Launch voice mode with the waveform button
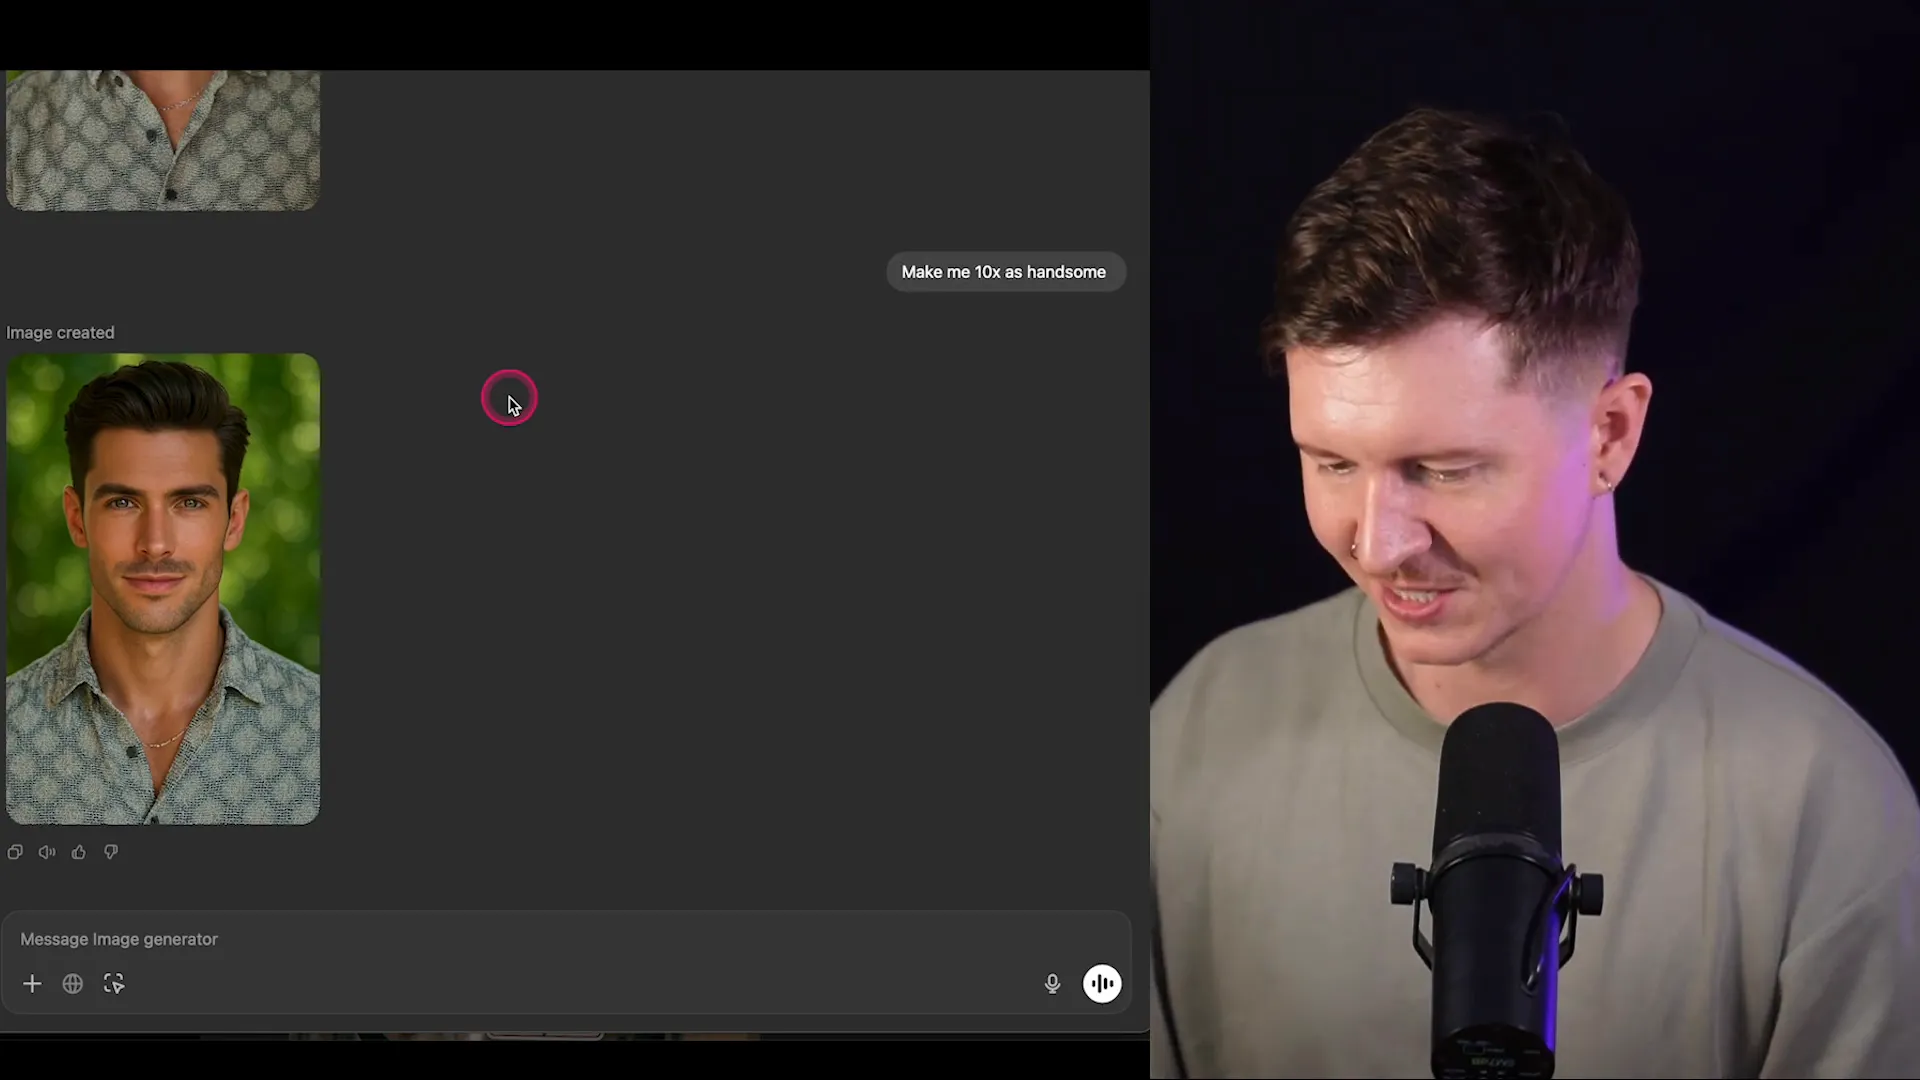Image resolution: width=1920 pixels, height=1080 pixels. 1102,984
